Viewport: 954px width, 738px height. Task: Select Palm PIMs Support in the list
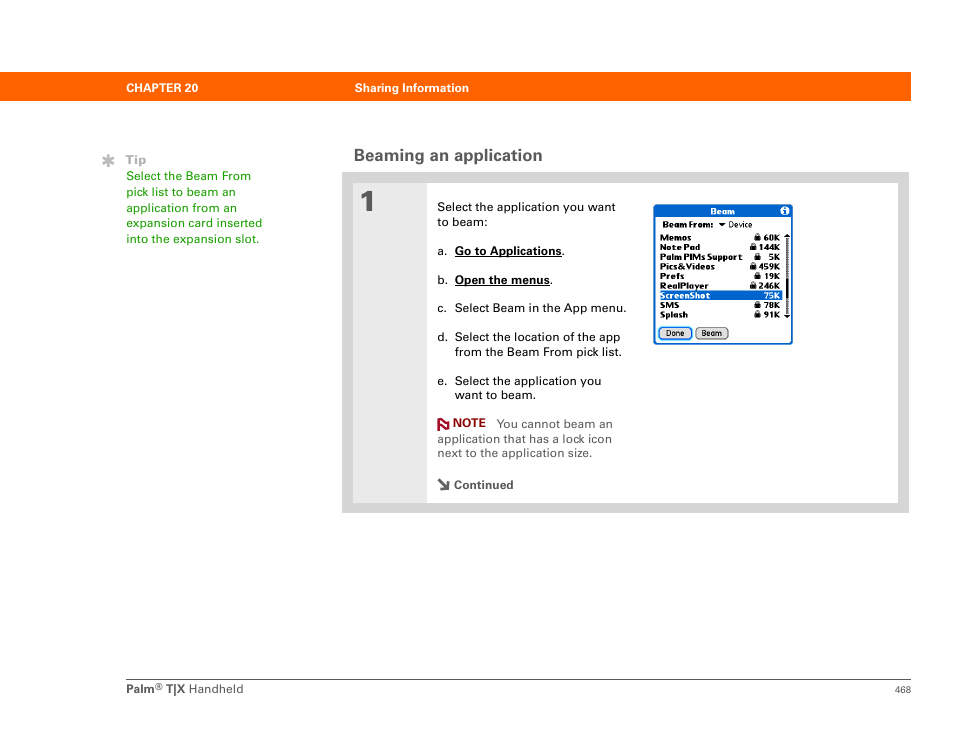(720, 257)
